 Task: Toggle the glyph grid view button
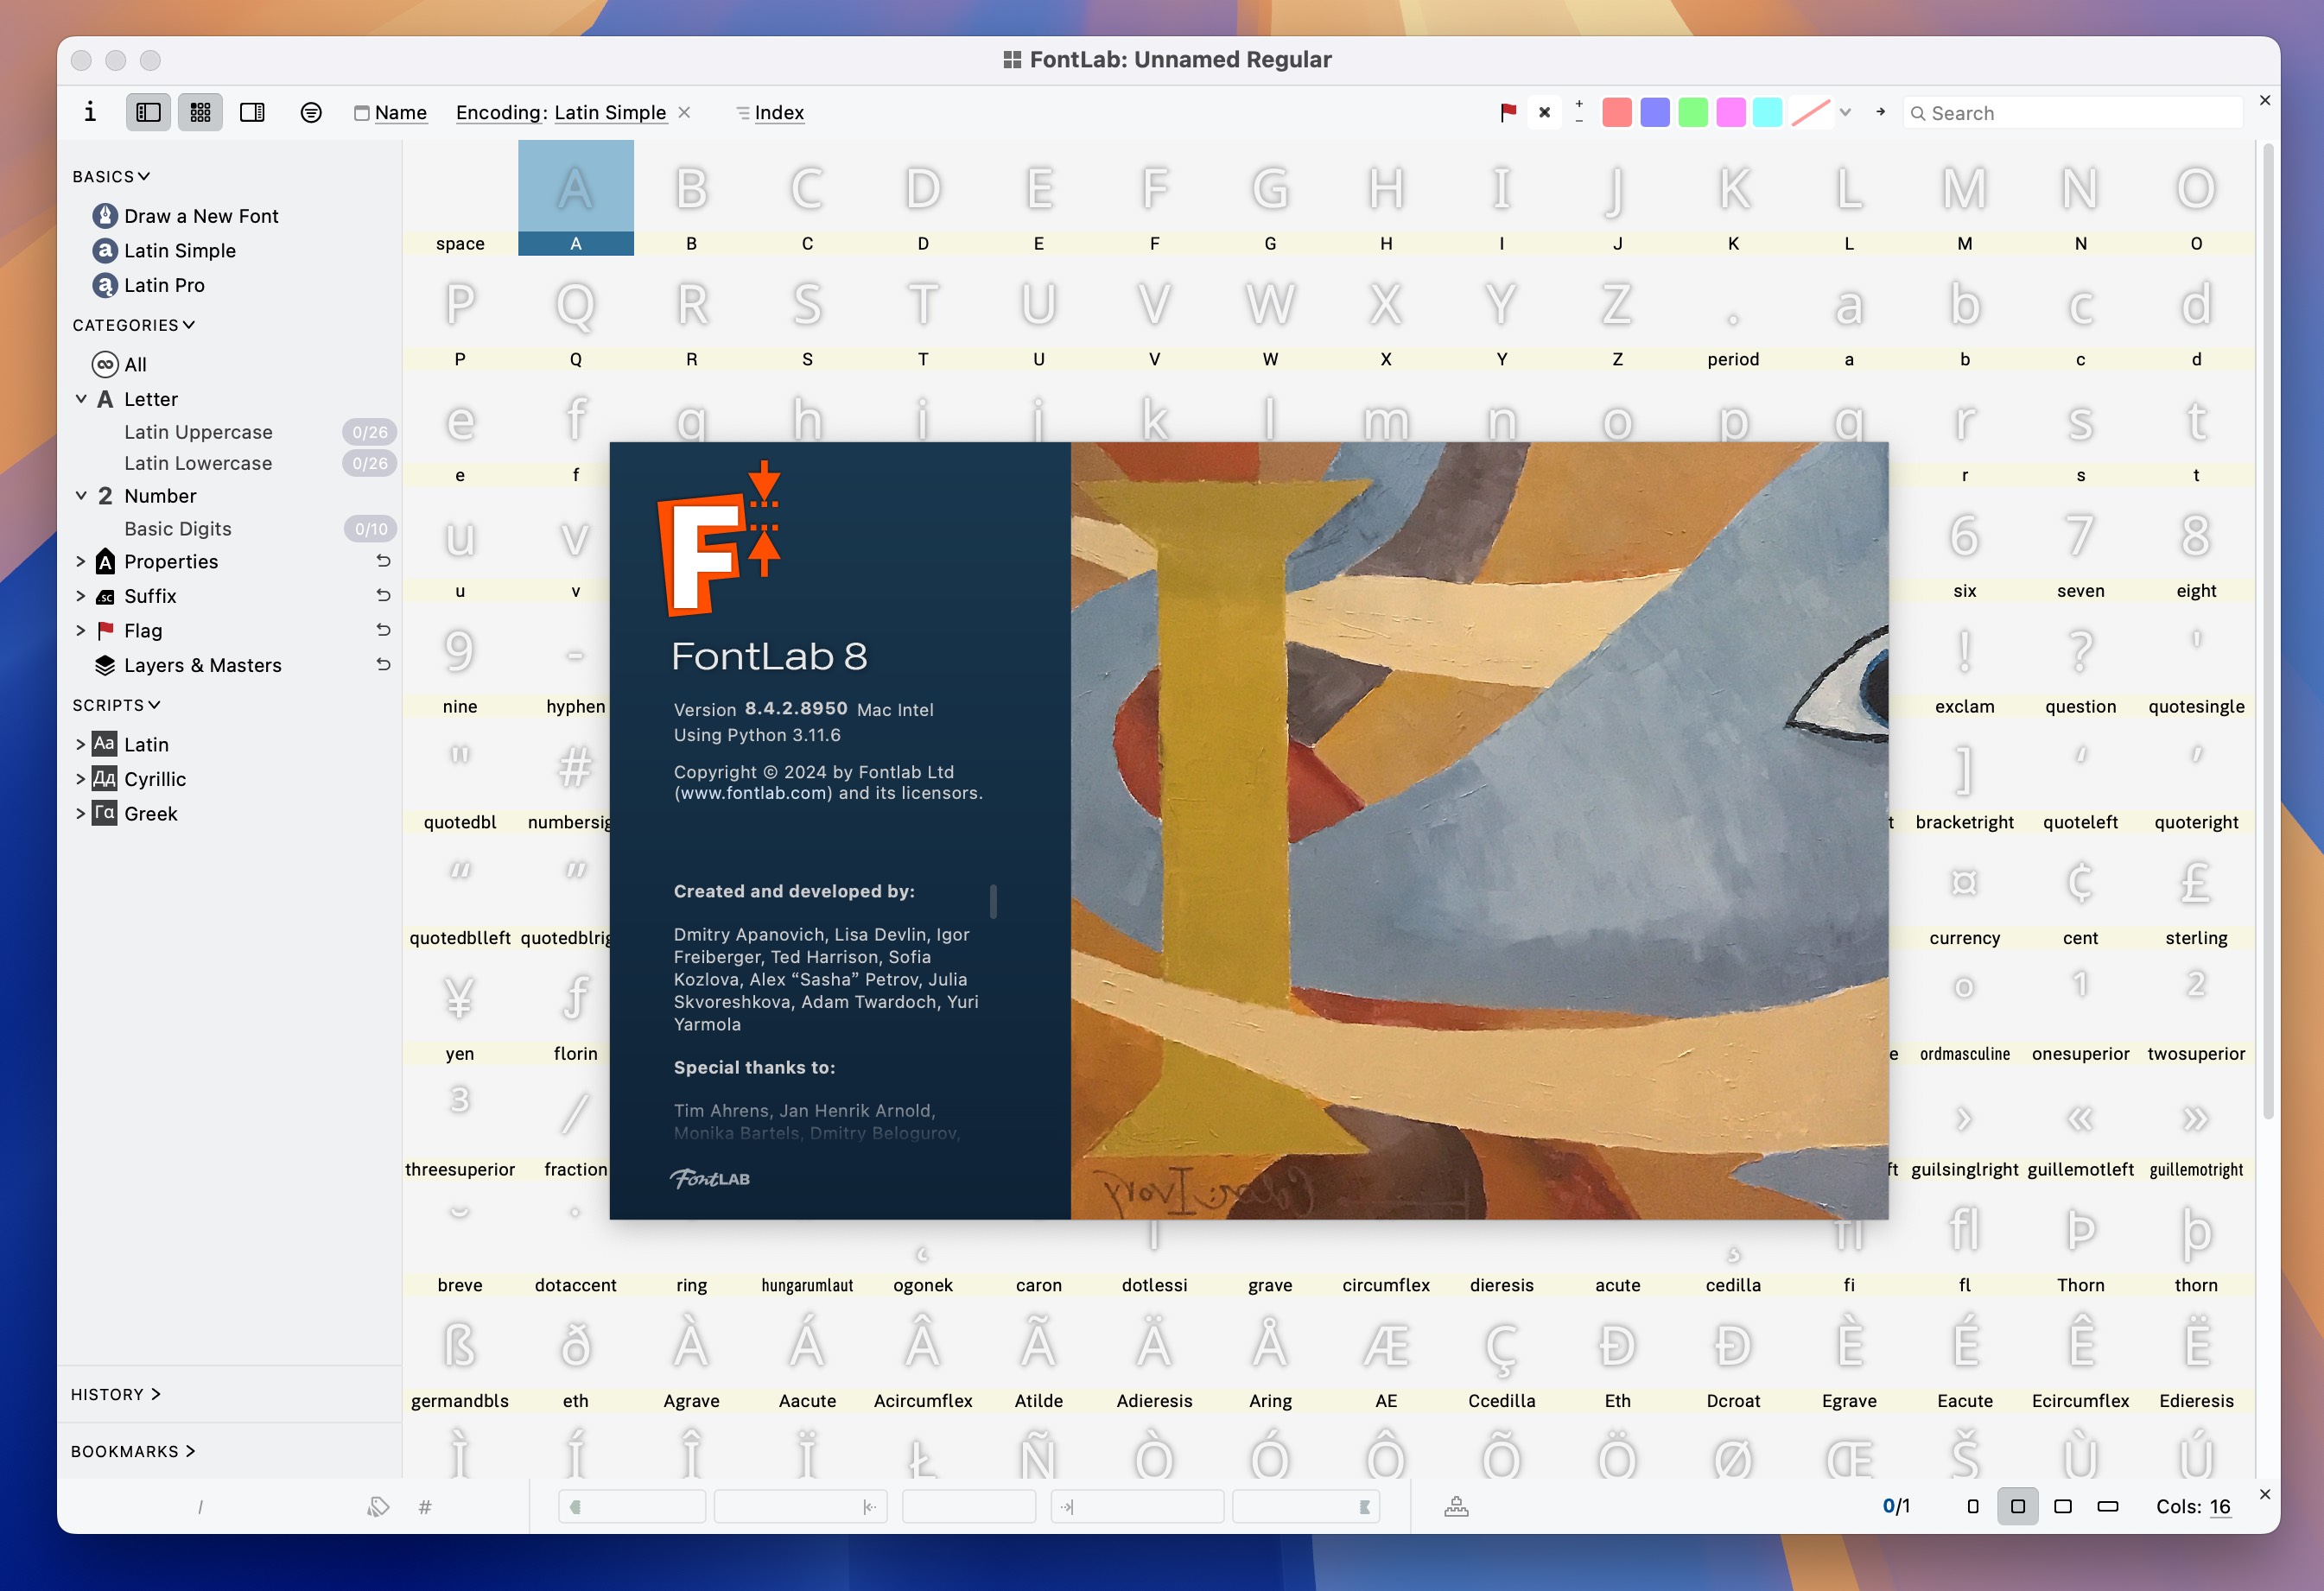200,112
